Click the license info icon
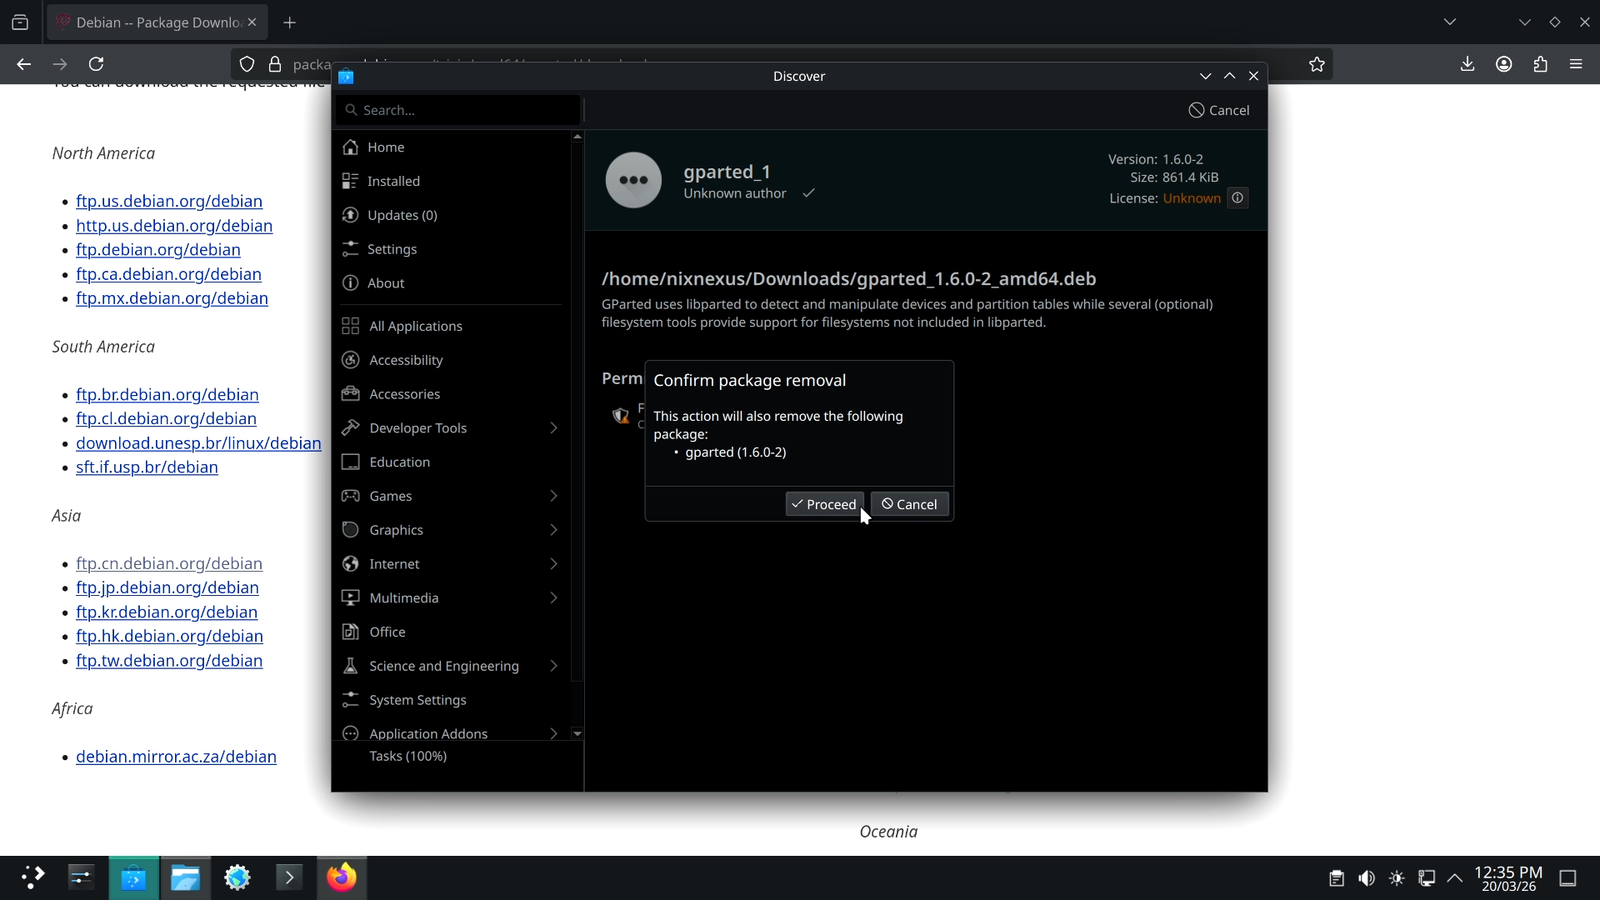The height and width of the screenshot is (900, 1600). [1238, 198]
